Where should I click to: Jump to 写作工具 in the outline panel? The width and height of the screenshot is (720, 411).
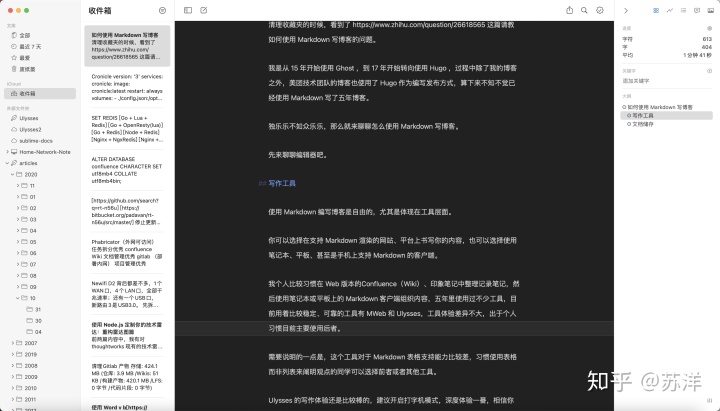(x=667, y=115)
